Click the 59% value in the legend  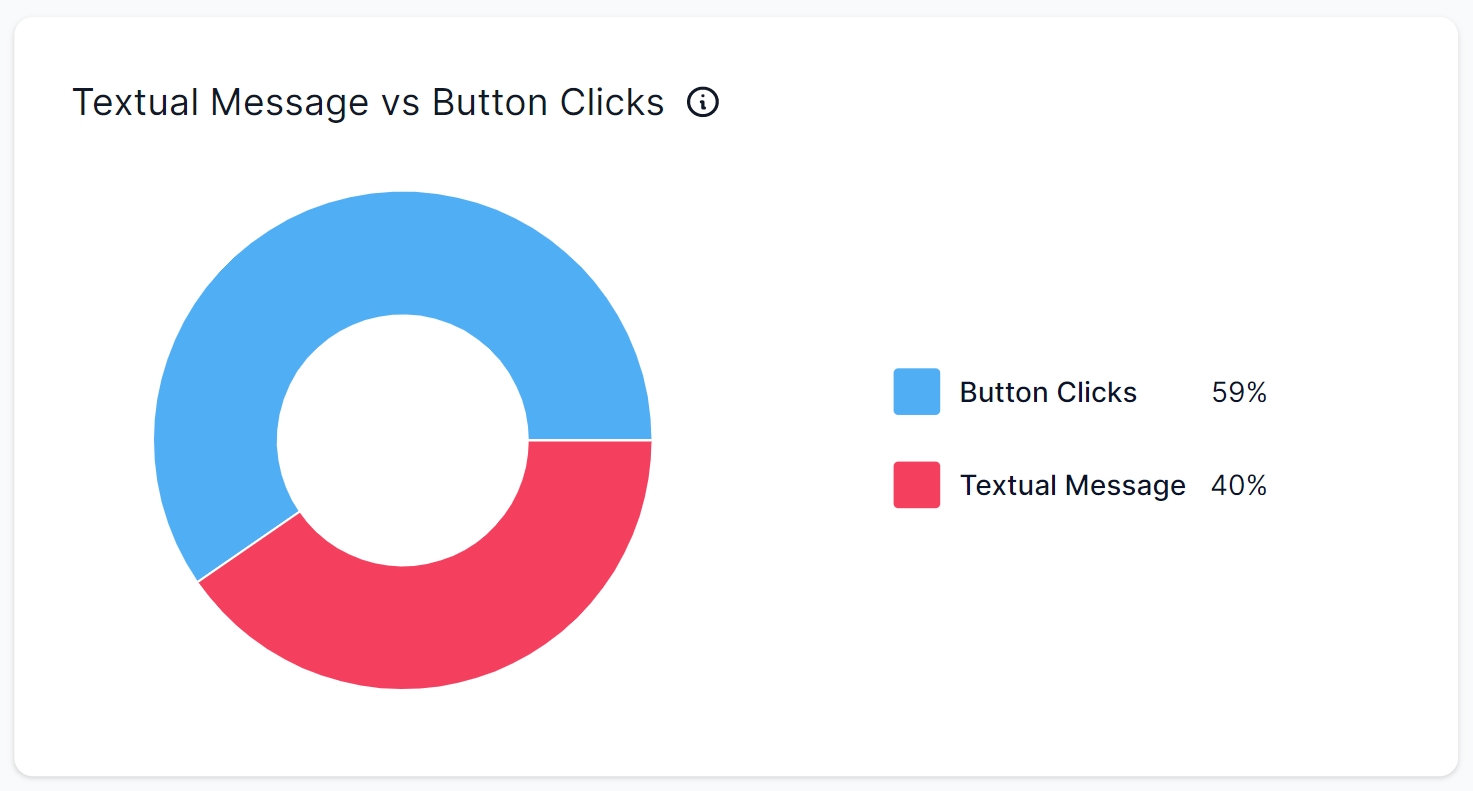coord(1239,392)
